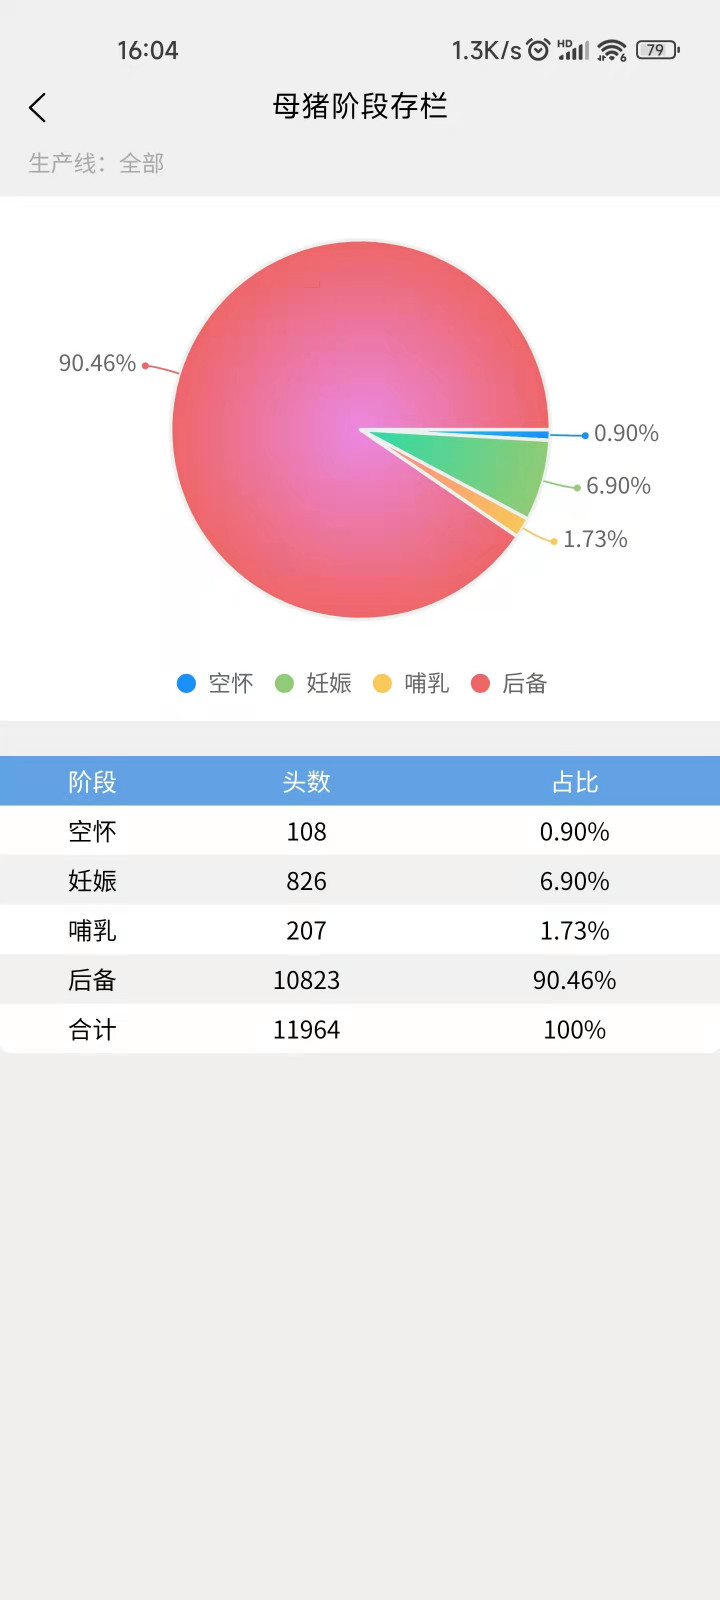Toggle the 后备 legend item

click(x=509, y=683)
